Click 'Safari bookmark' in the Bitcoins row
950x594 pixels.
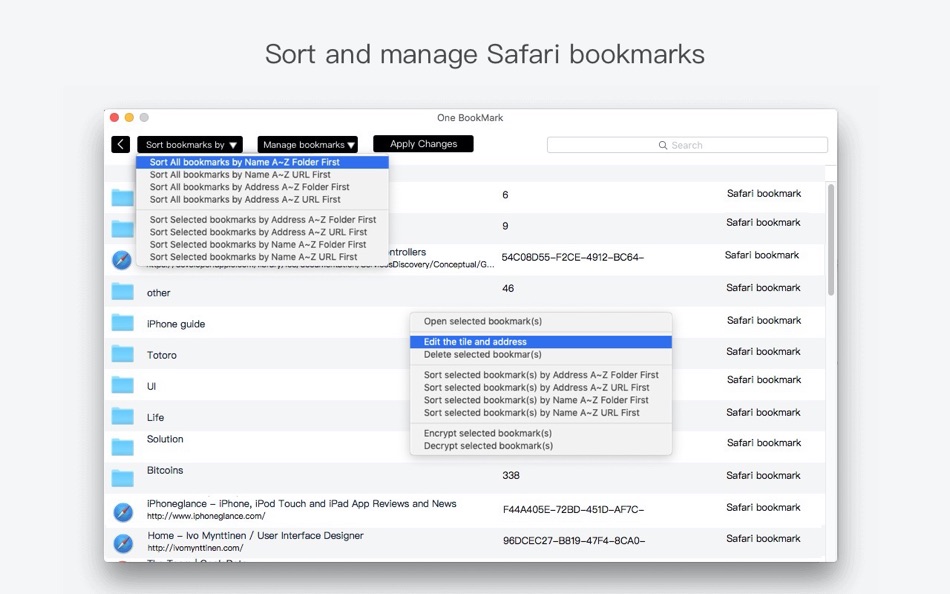click(x=763, y=476)
